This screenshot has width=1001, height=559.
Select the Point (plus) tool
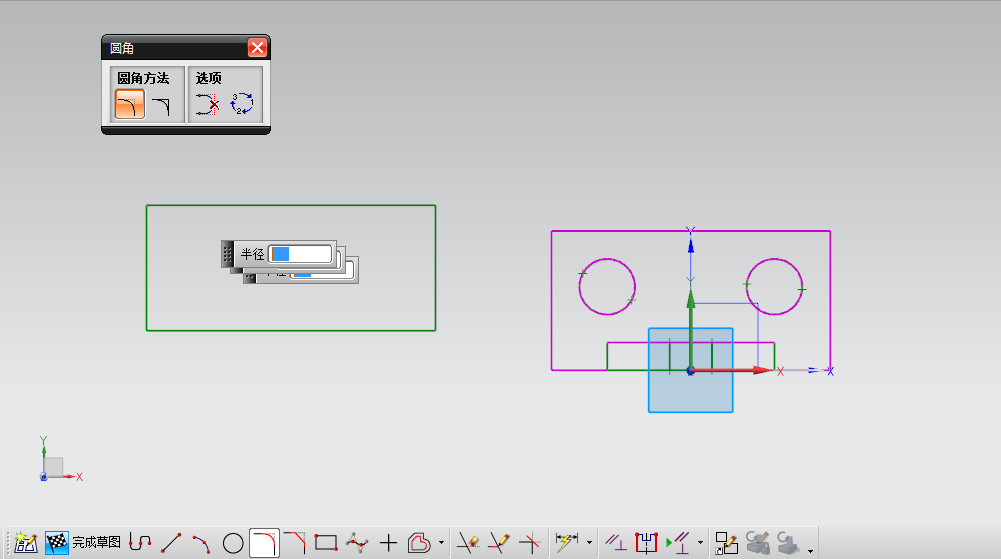(x=388, y=543)
